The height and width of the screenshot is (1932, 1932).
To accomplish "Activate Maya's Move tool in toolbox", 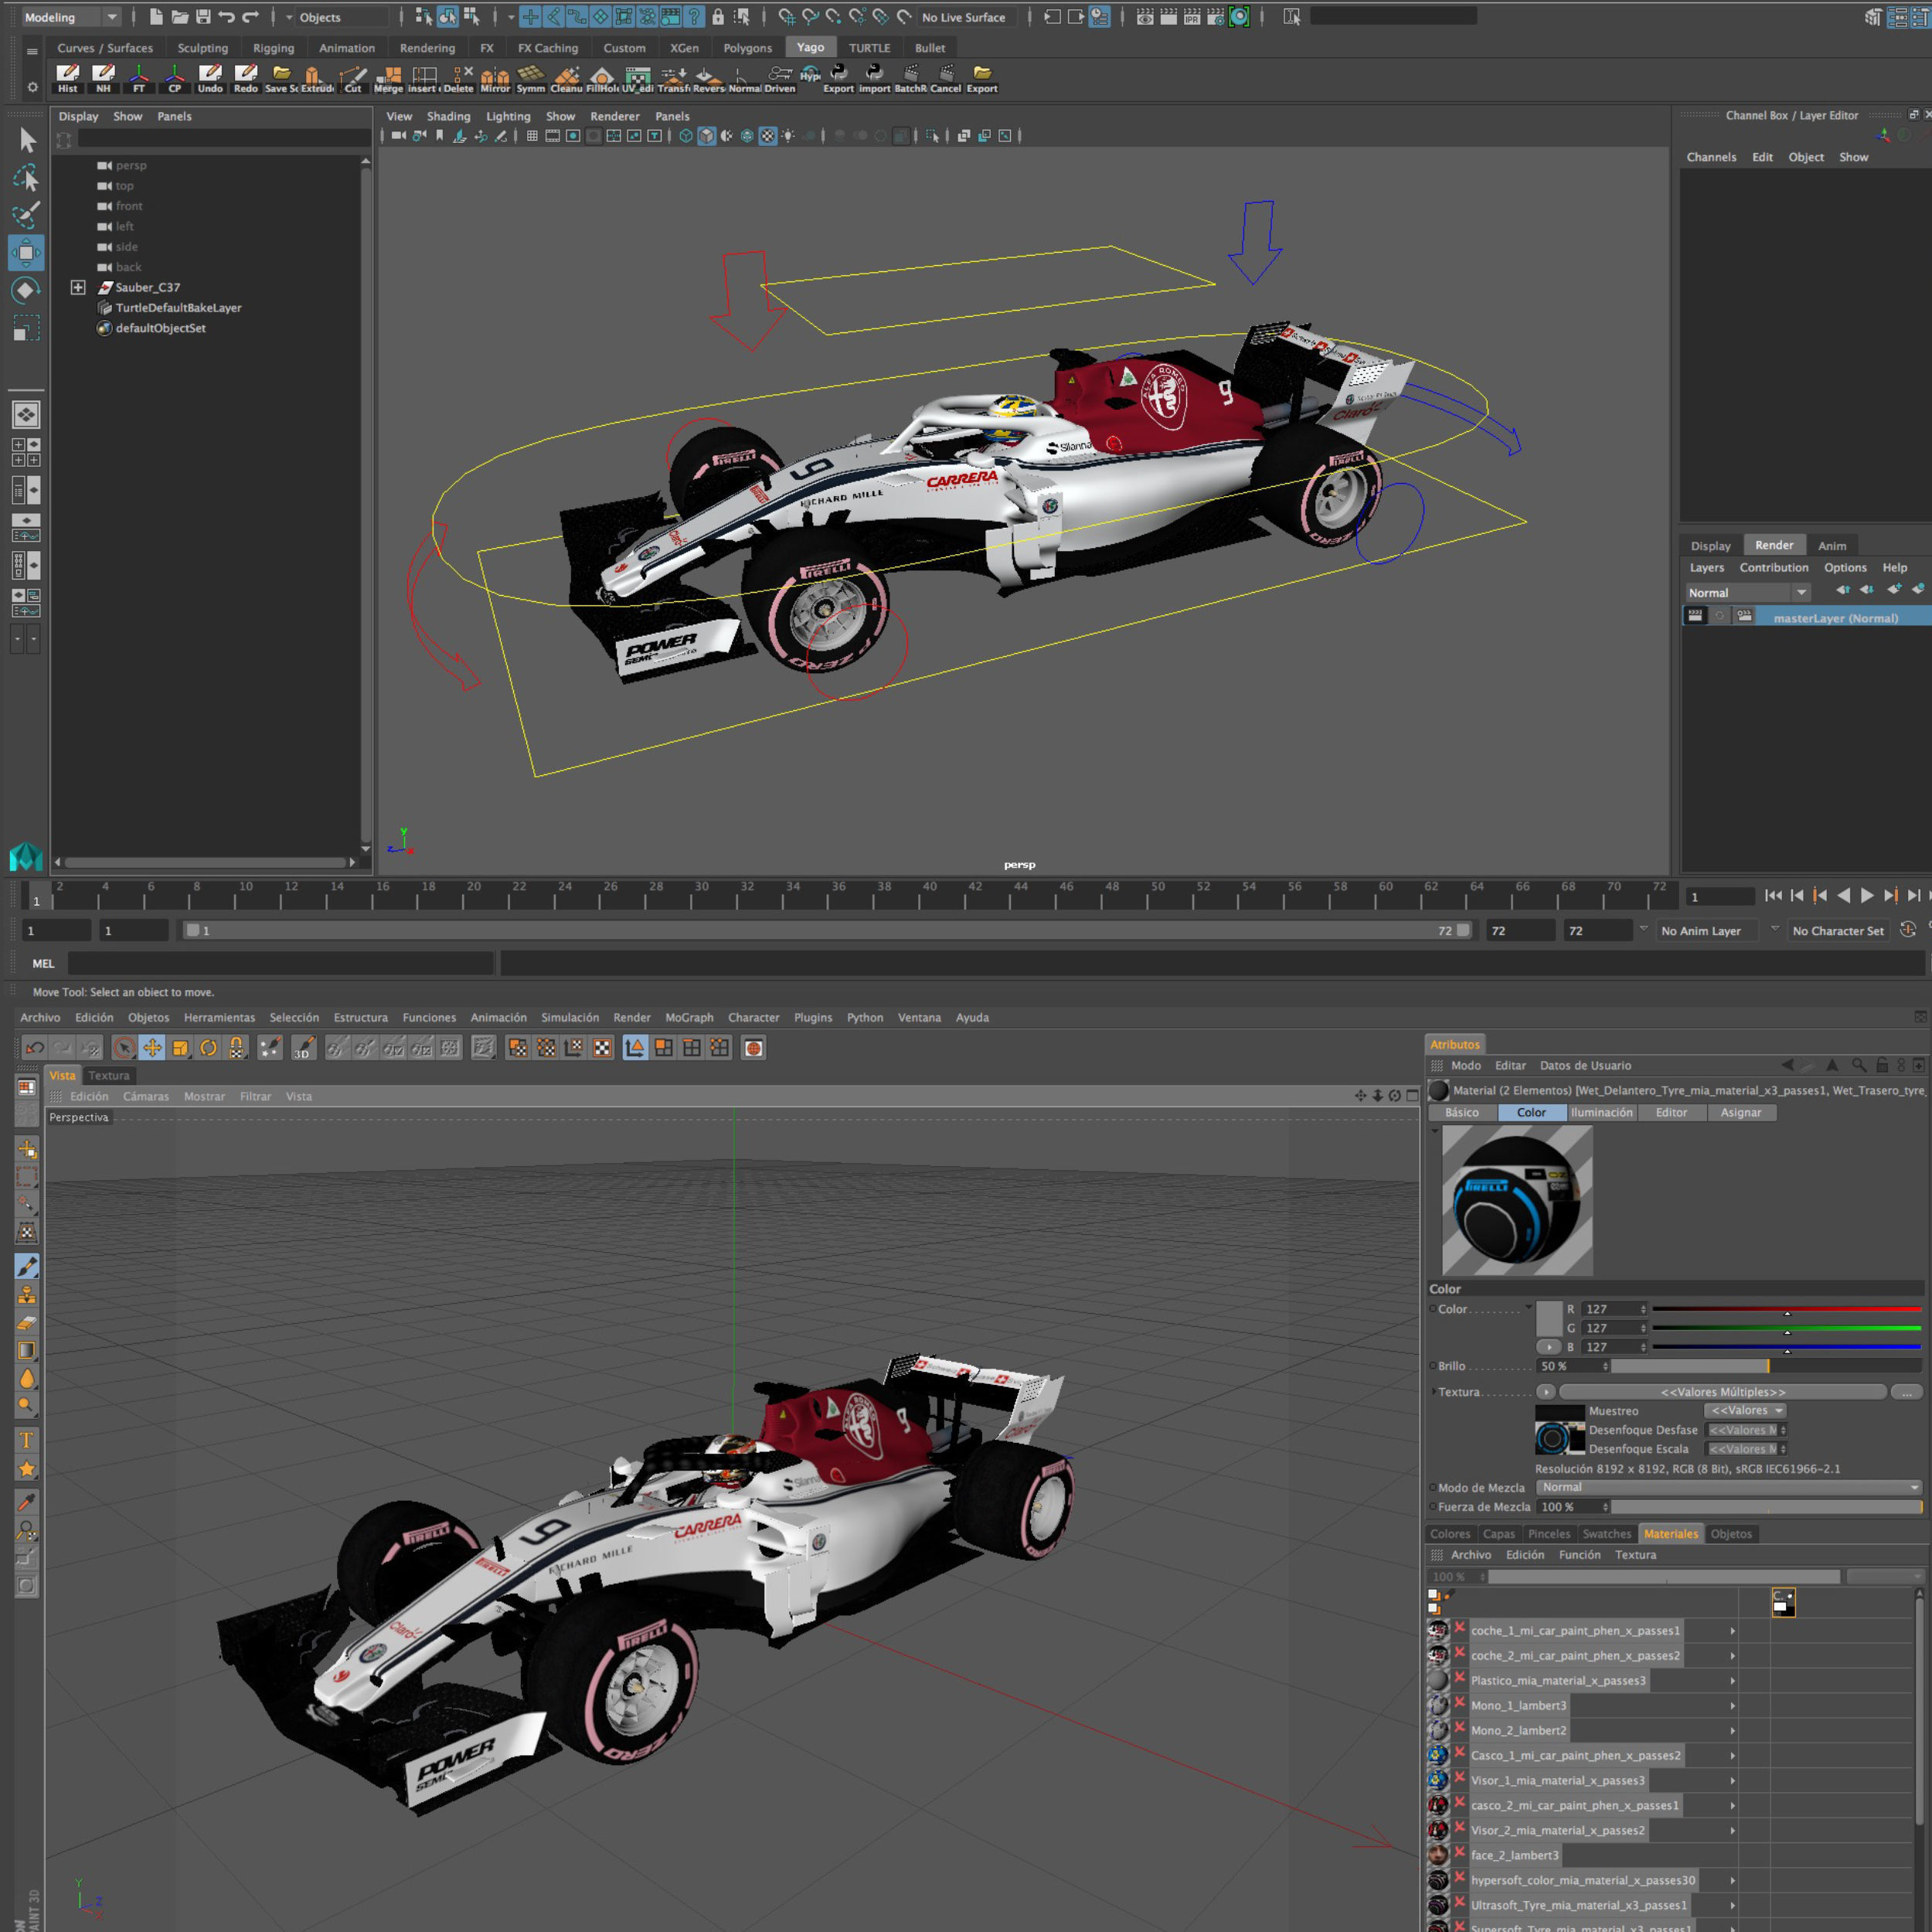I will (x=27, y=252).
